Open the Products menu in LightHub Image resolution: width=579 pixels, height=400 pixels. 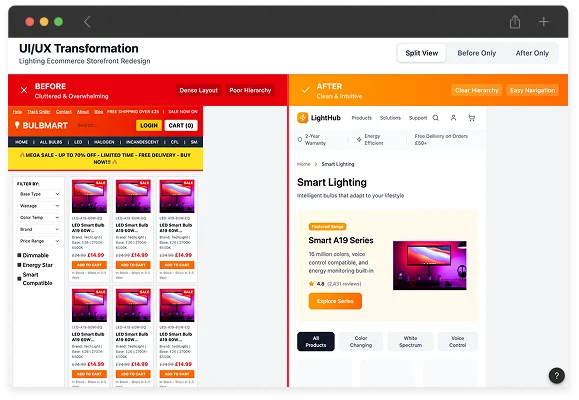362,118
